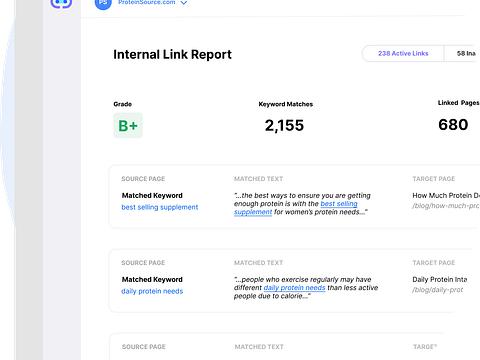The image size is (480, 360).
Task: Click the Linked Pages label
Action: click(x=459, y=103)
